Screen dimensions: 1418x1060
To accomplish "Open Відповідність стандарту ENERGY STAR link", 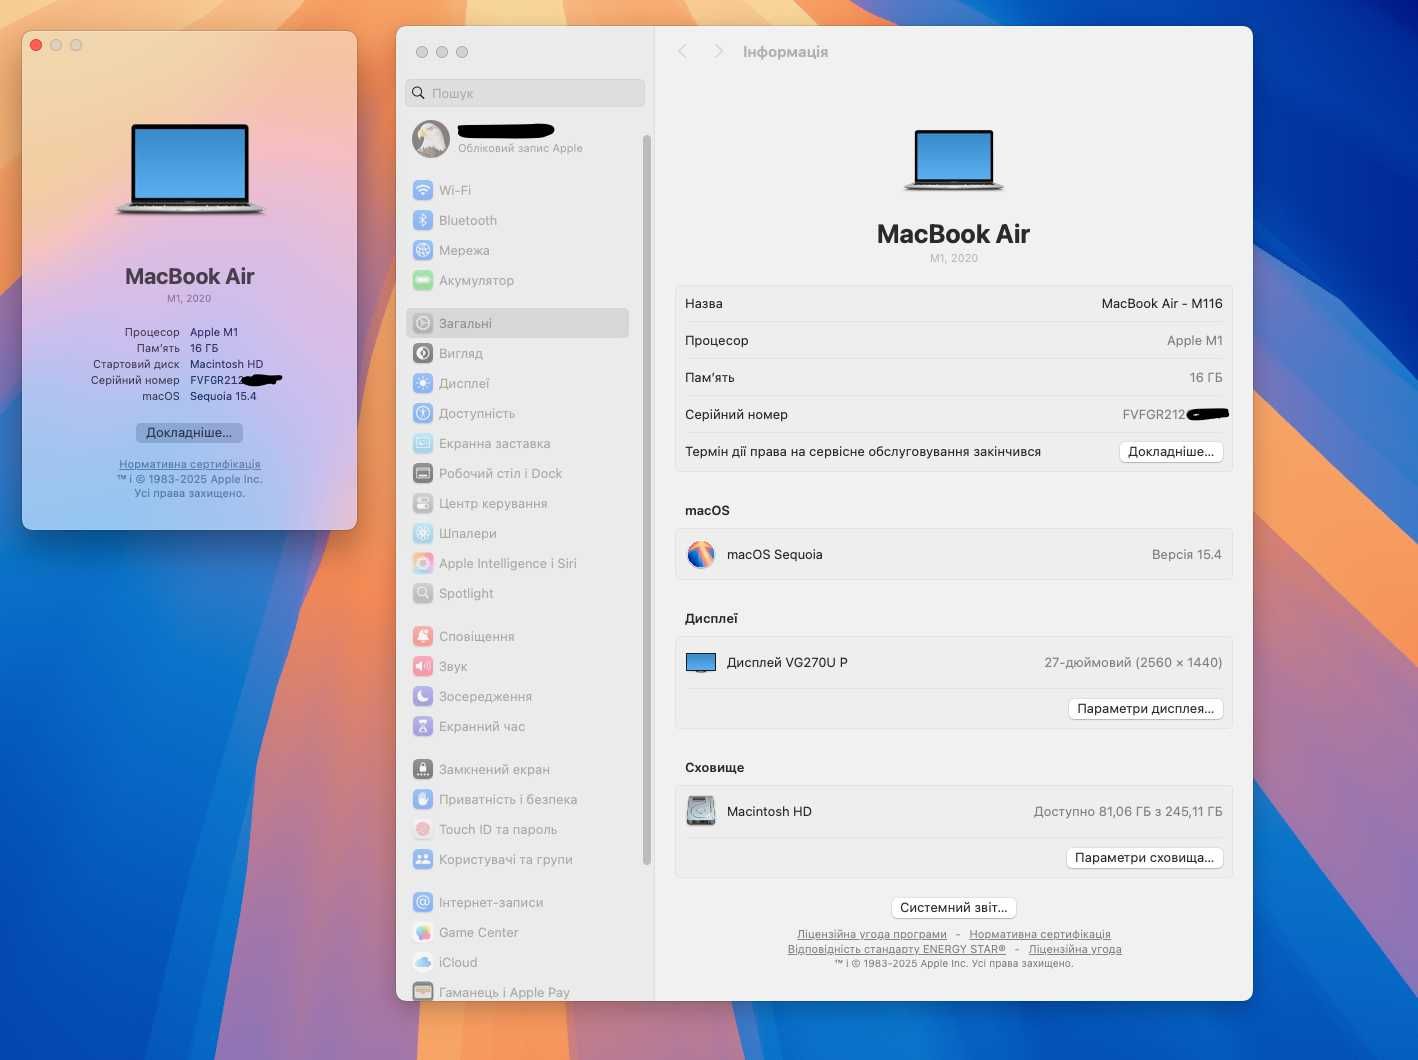I will coord(897,949).
